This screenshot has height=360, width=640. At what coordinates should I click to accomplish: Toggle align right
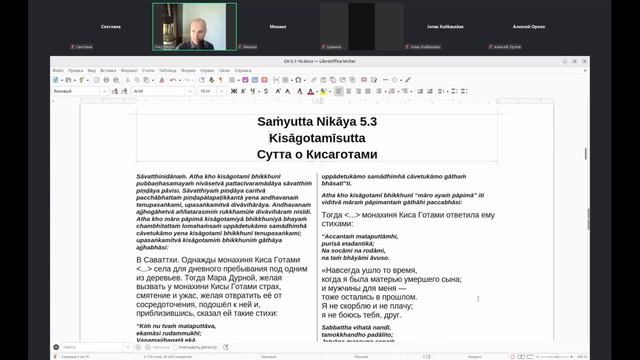pyautogui.click(x=358, y=91)
